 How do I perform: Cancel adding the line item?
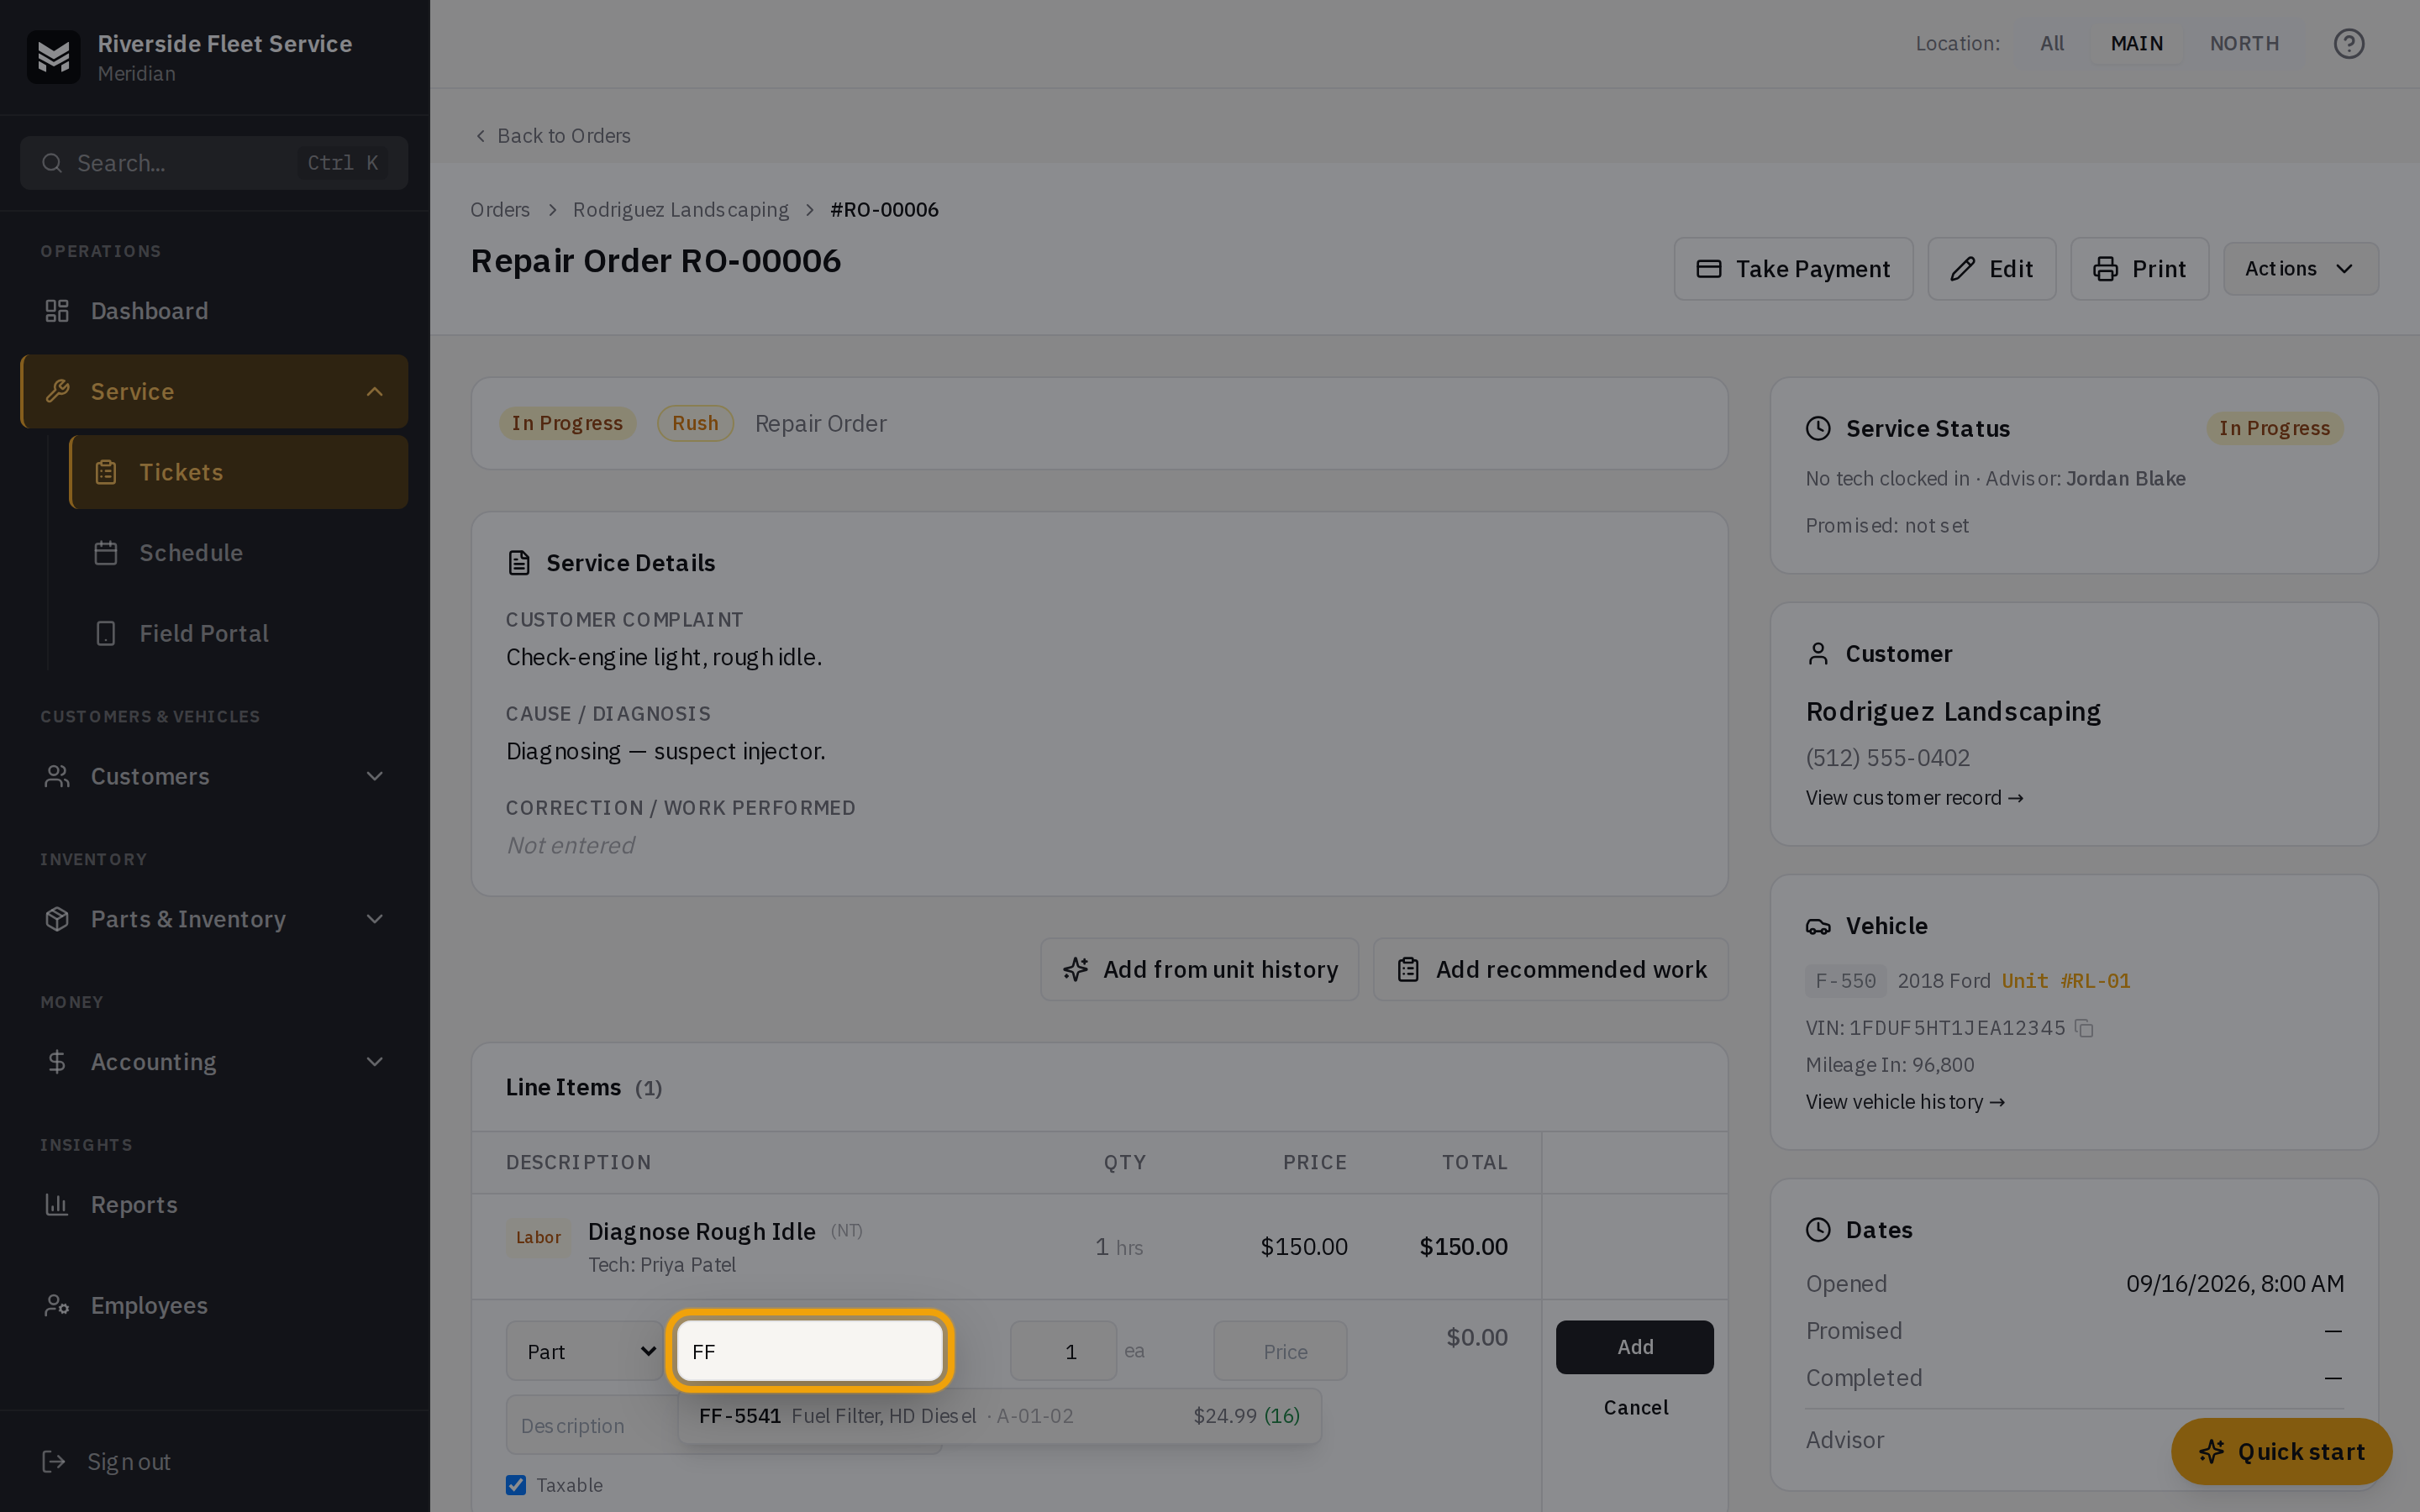[1635, 1408]
